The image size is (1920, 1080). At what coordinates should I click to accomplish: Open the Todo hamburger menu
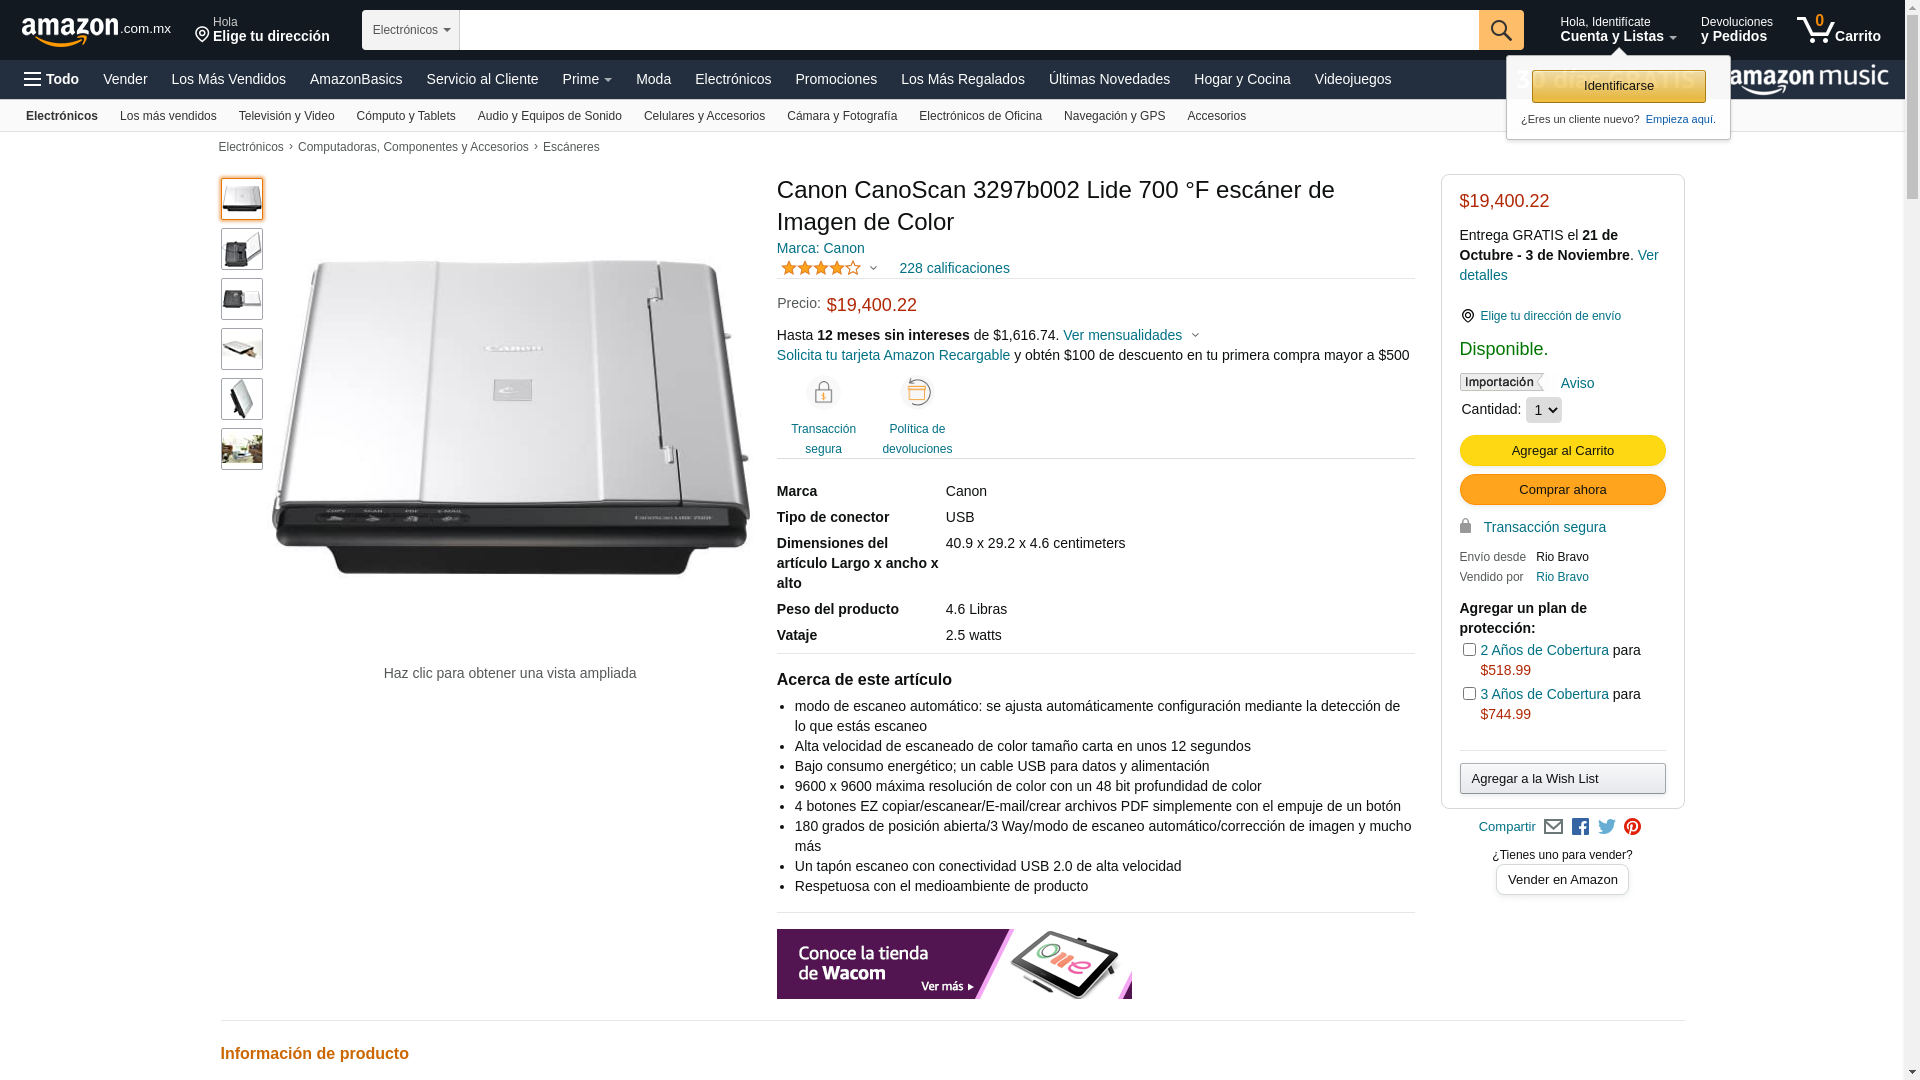[x=51, y=79]
